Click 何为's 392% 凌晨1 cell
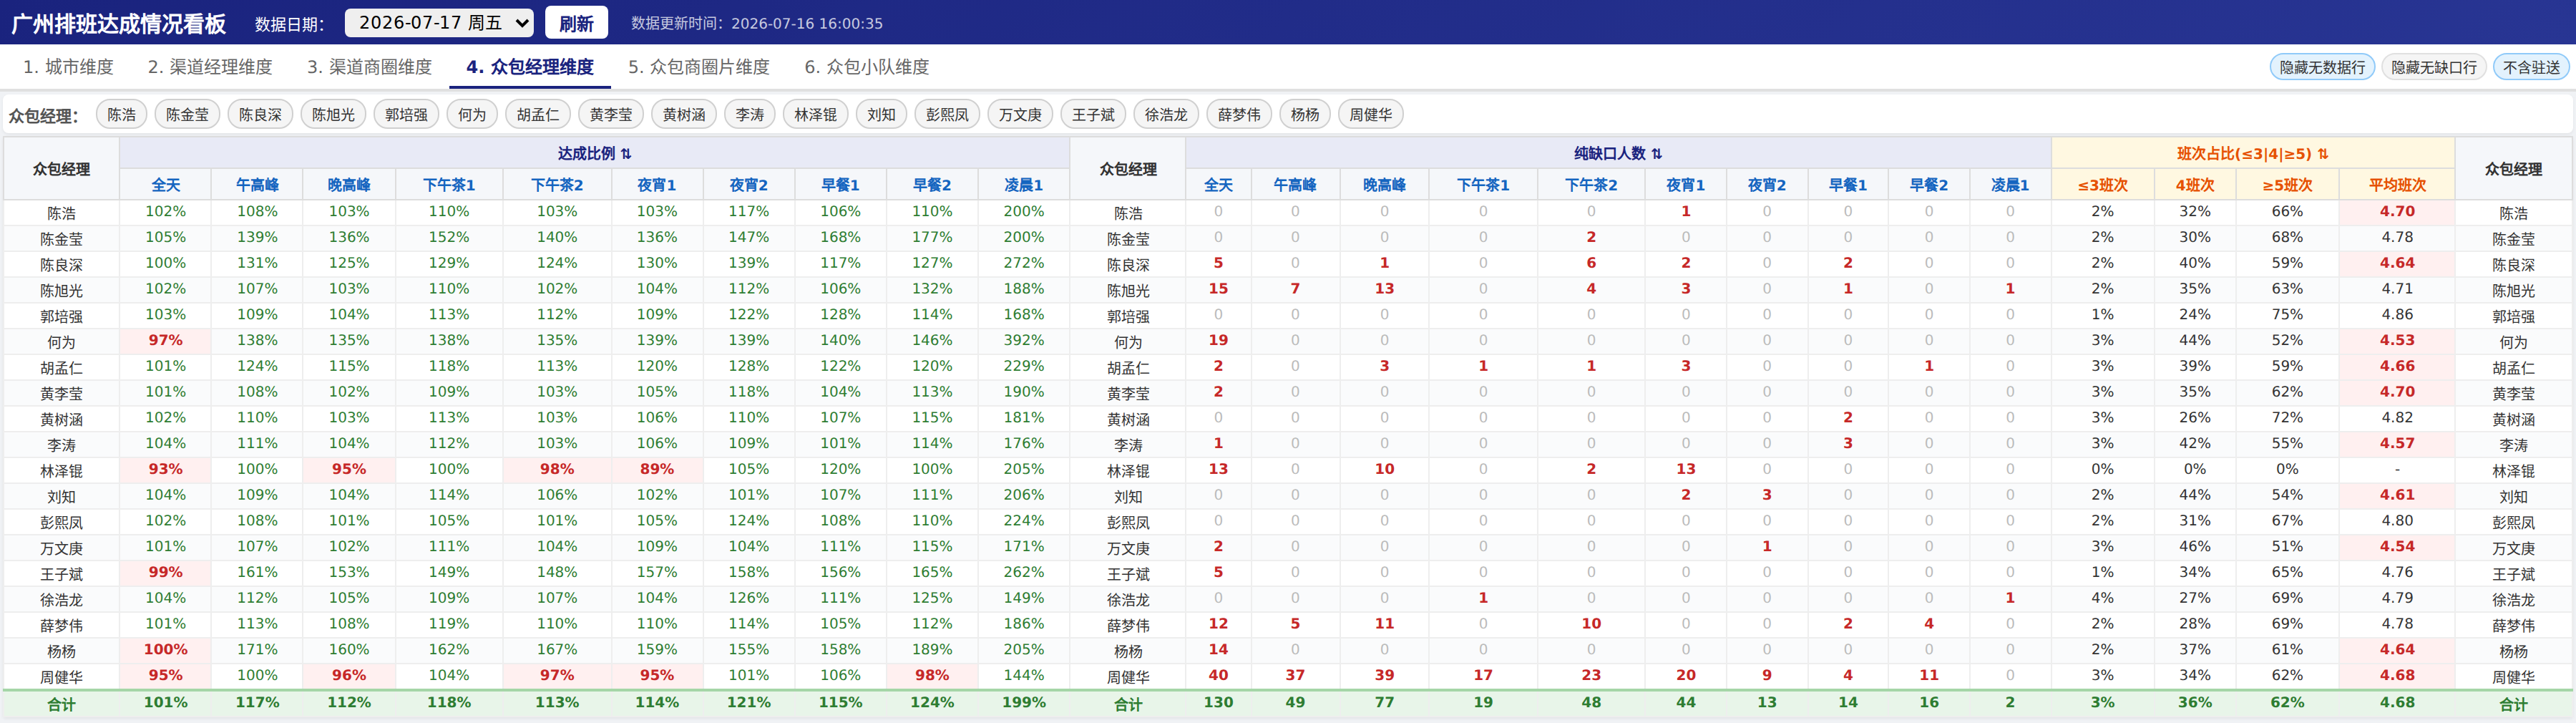 click(1024, 340)
